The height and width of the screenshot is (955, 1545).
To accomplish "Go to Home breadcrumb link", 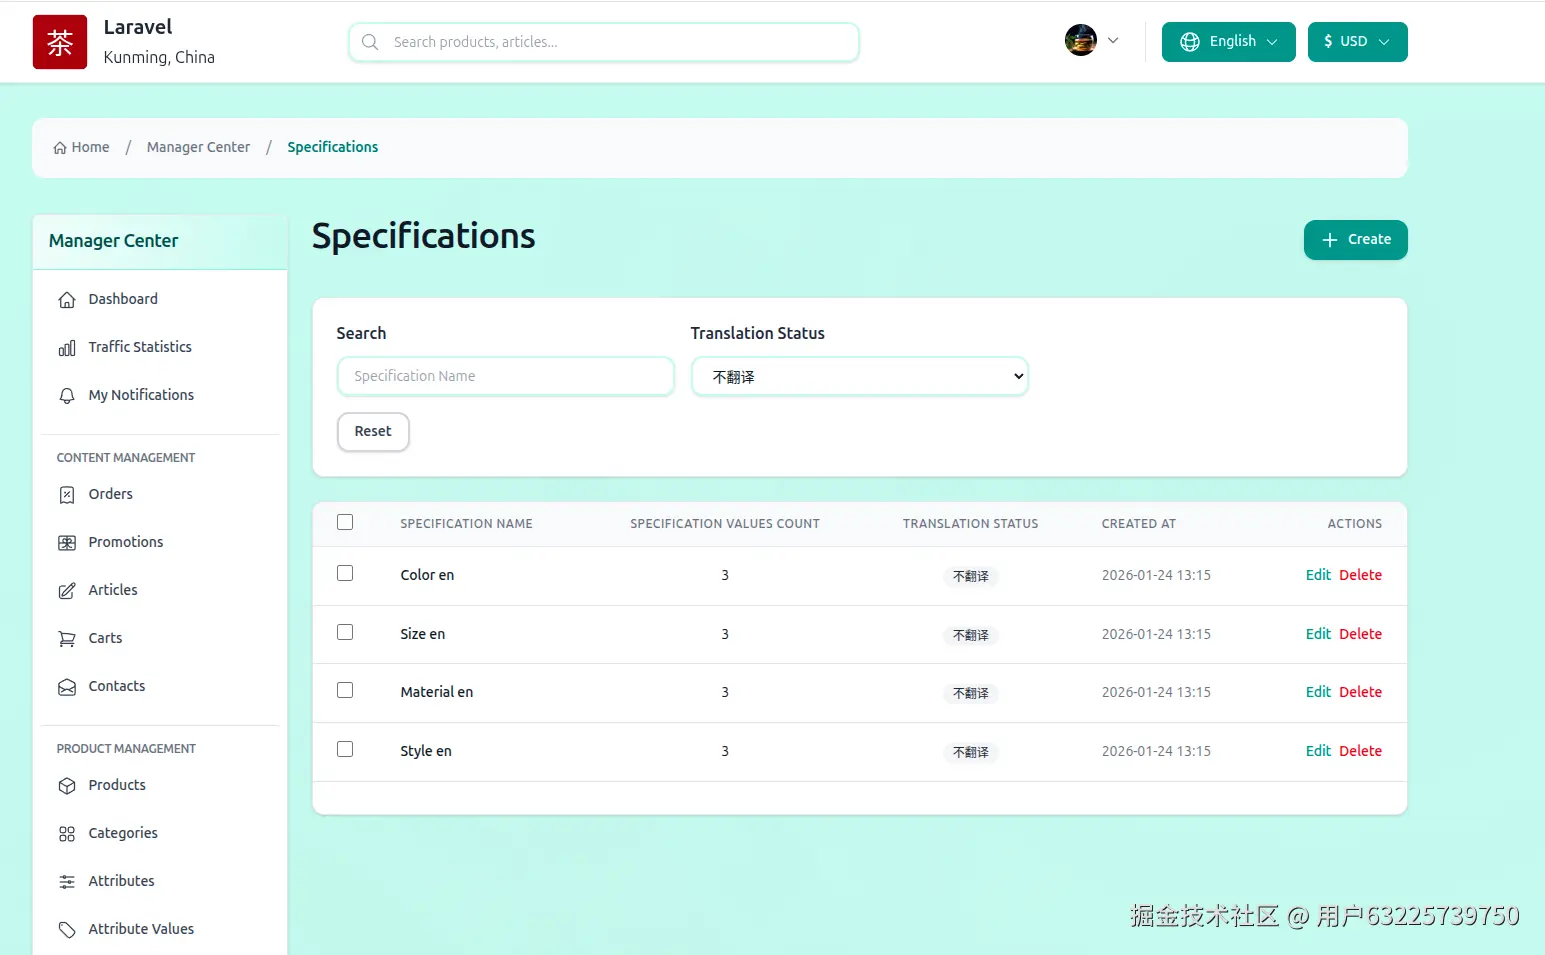I will point(82,147).
